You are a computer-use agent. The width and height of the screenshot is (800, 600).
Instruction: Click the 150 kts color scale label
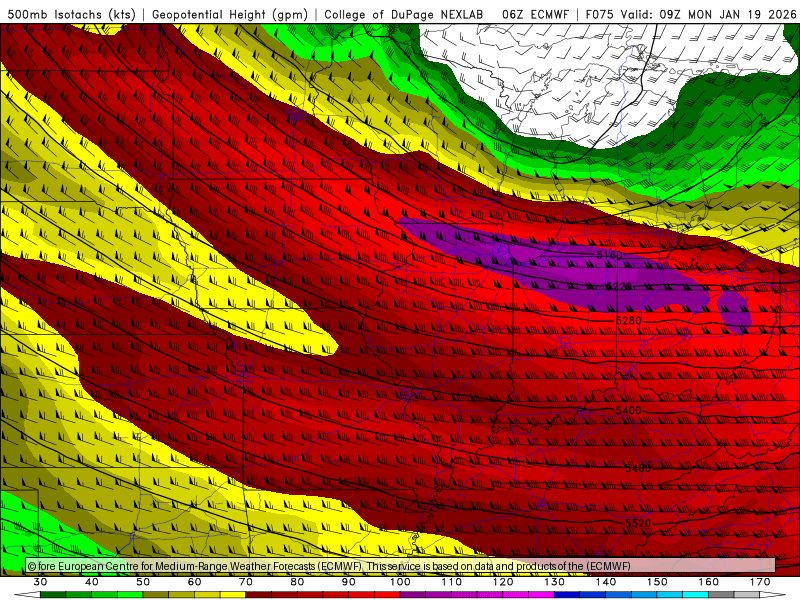(x=658, y=582)
